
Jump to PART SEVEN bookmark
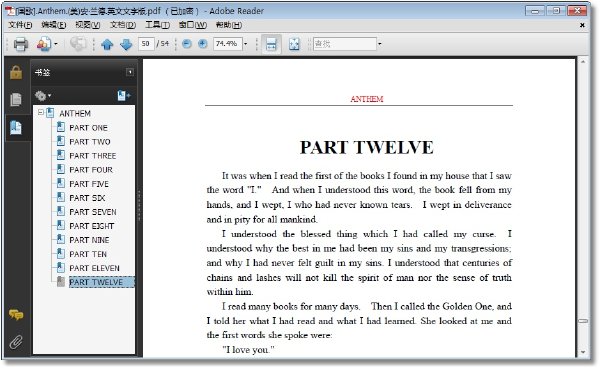pyautogui.click(x=93, y=212)
